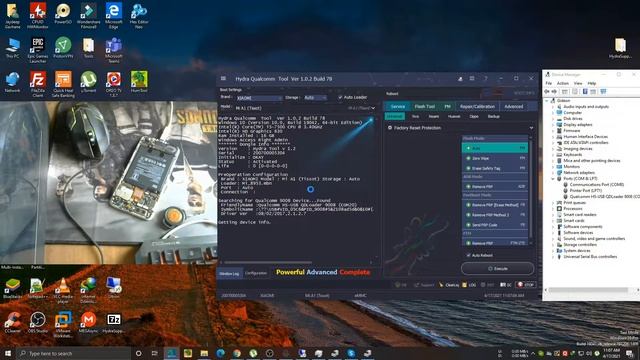This screenshot has height=360, width=640.
Task: Open the Brand dropdown showing XIAOMI
Action: [259, 98]
